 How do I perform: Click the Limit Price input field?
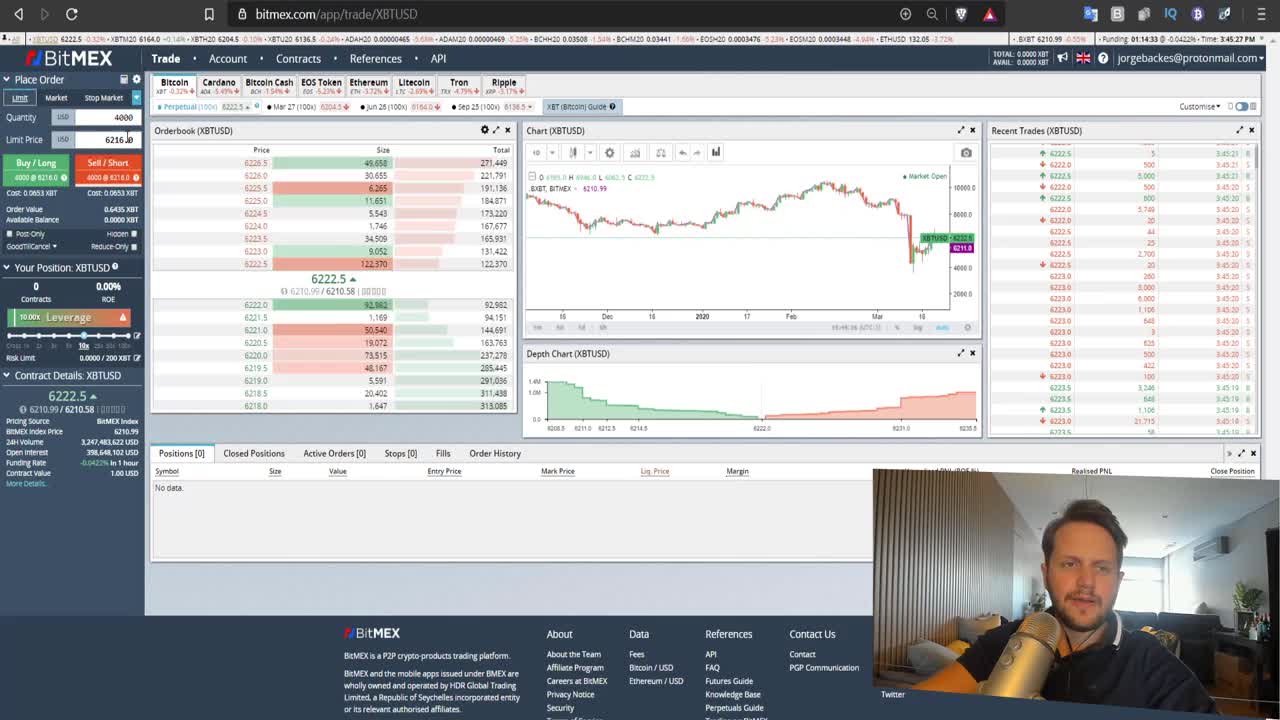(x=107, y=139)
